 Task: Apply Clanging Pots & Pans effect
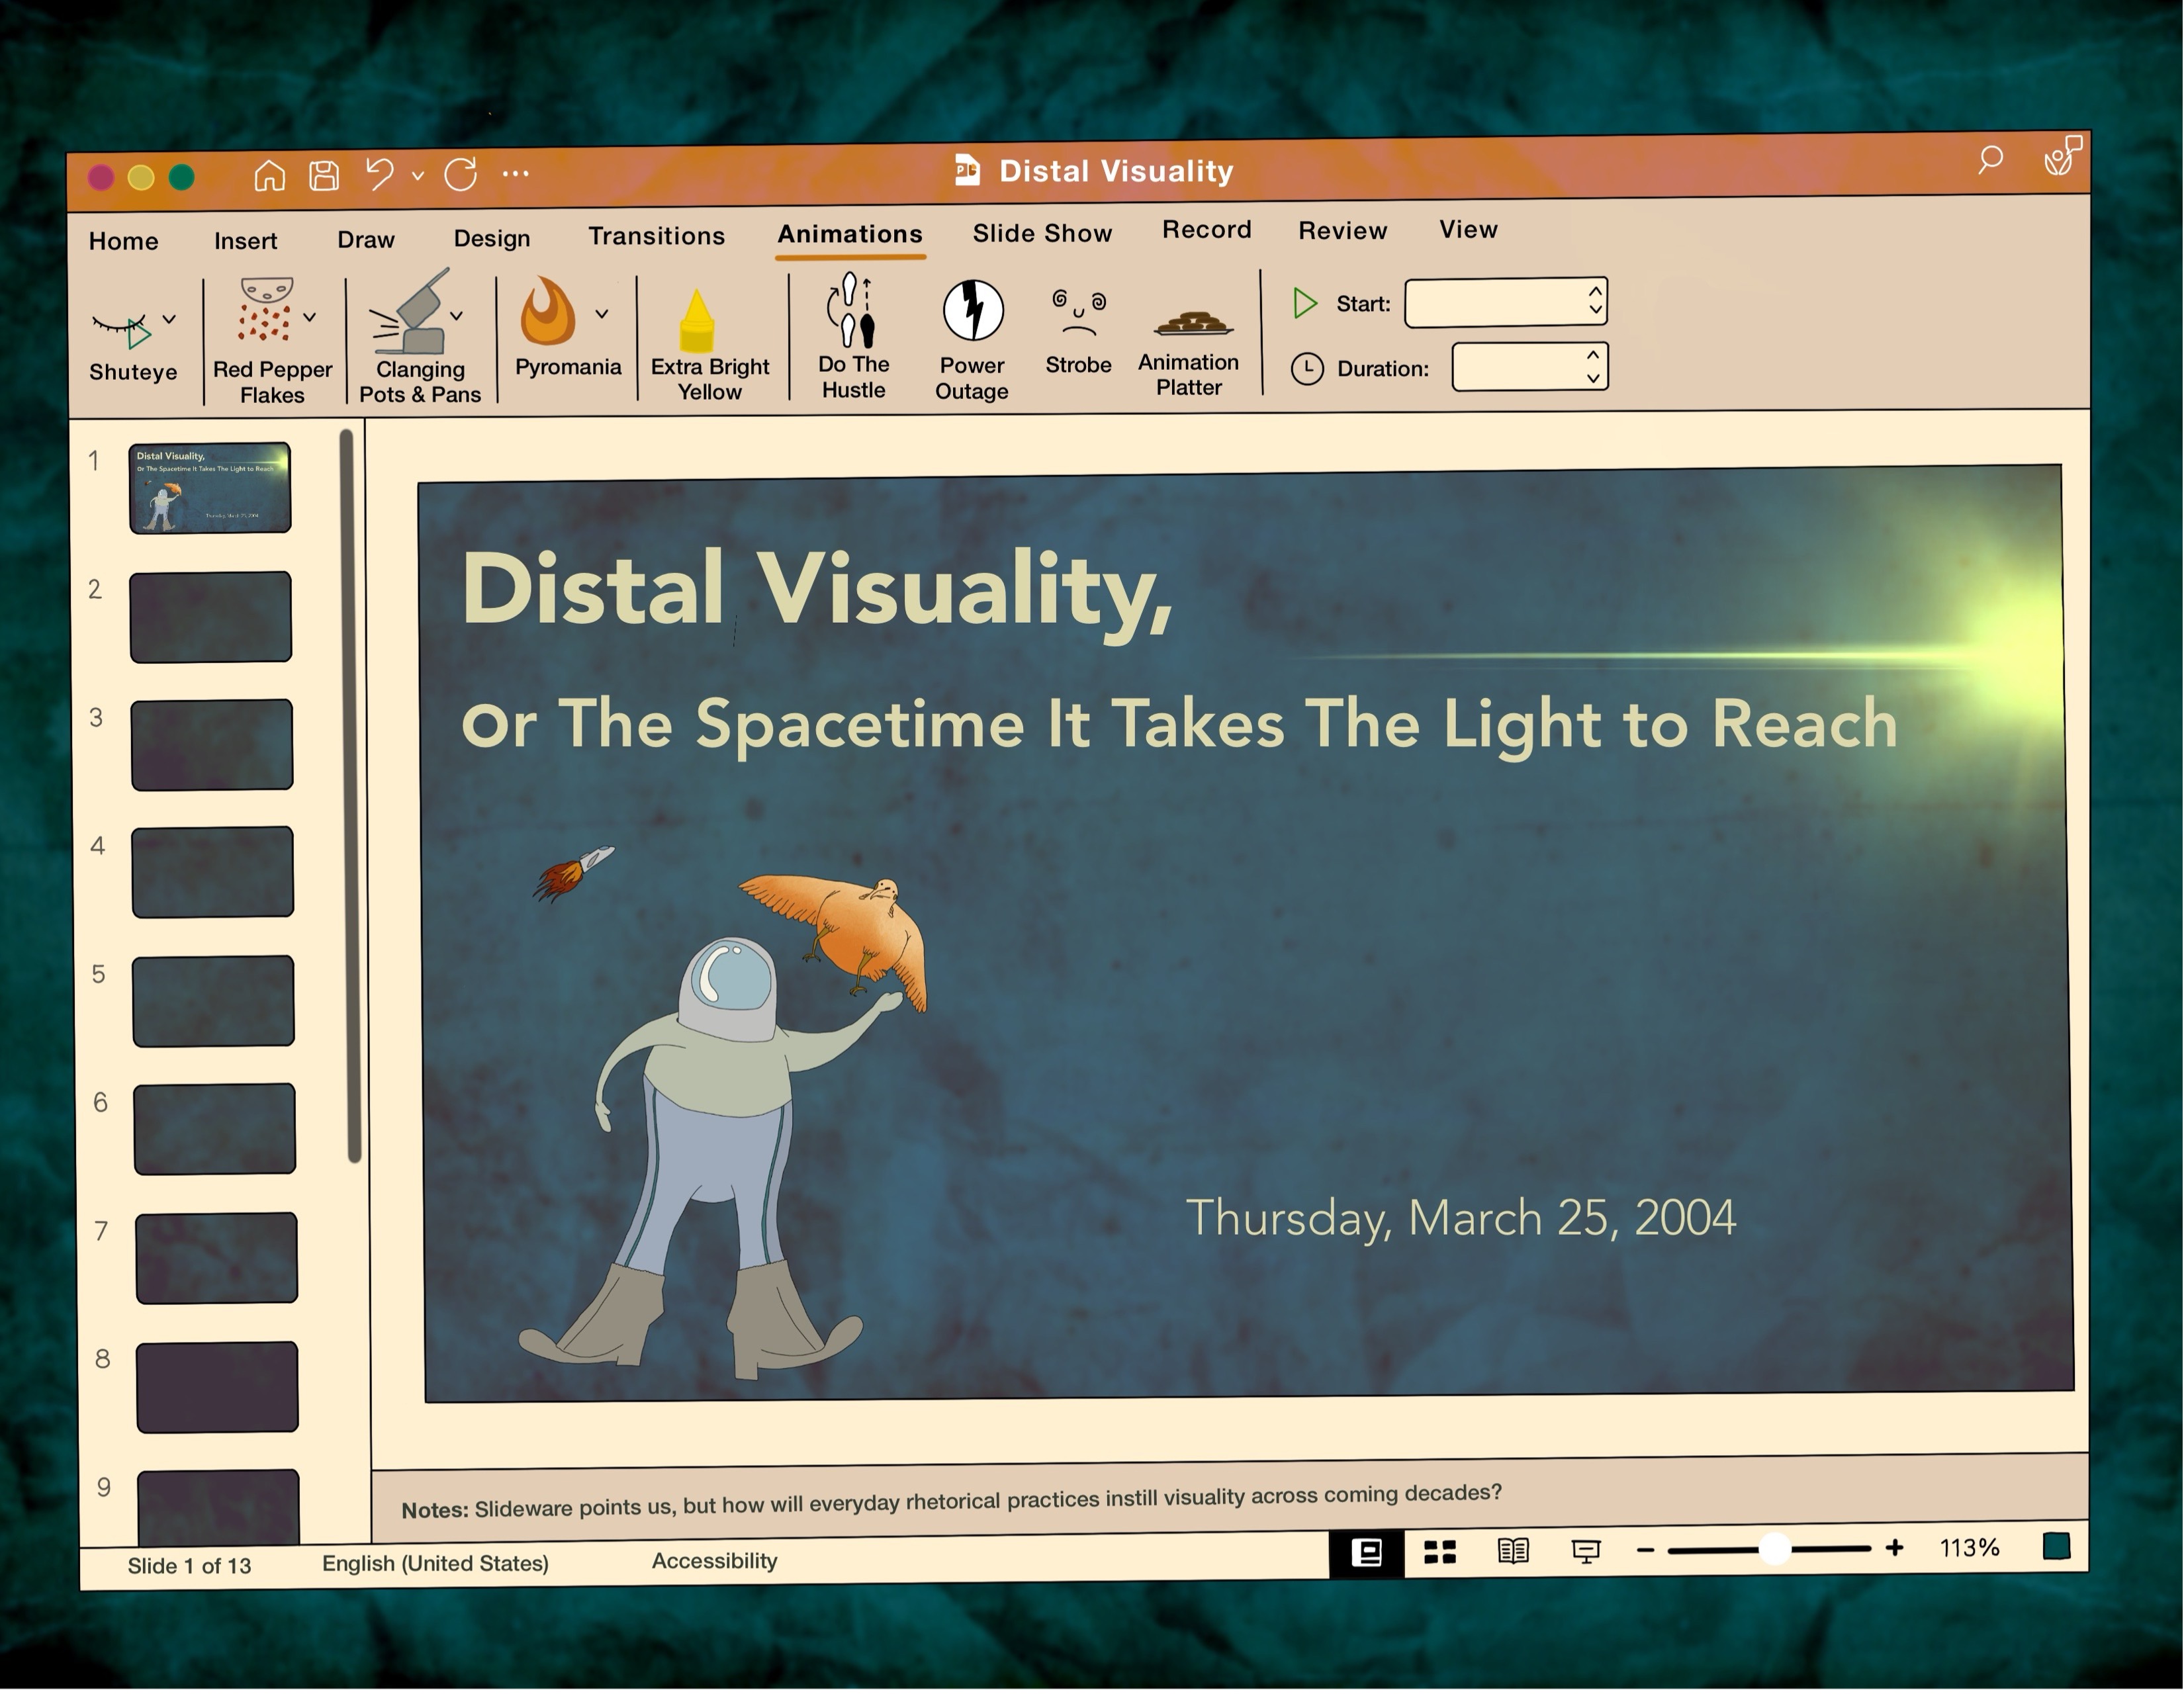pyautogui.click(x=420, y=337)
